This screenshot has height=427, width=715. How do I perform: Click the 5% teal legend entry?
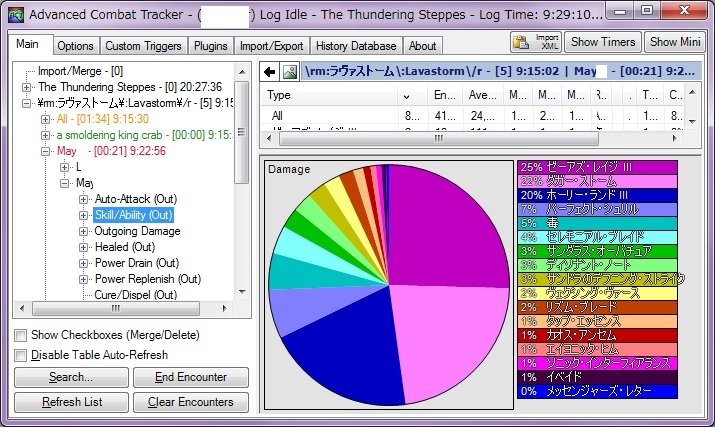tap(597, 223)
